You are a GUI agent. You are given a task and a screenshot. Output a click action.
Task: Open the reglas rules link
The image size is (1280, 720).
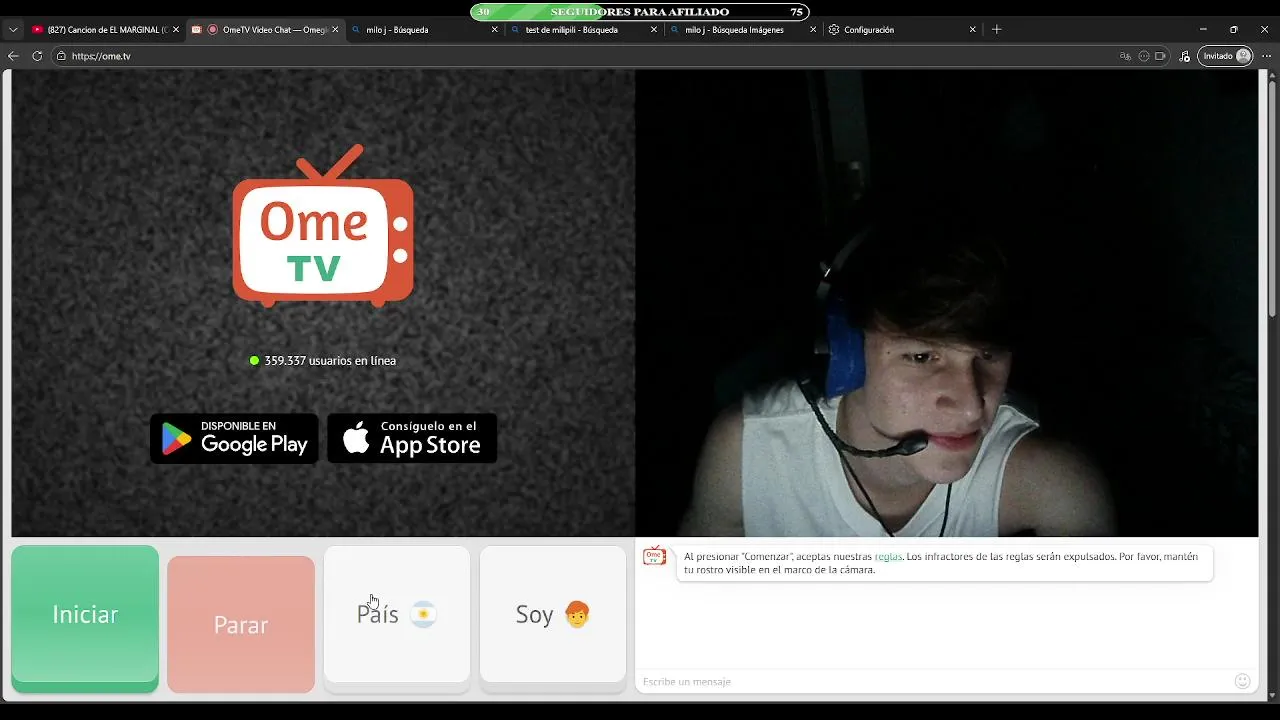[x=888, y=556]
